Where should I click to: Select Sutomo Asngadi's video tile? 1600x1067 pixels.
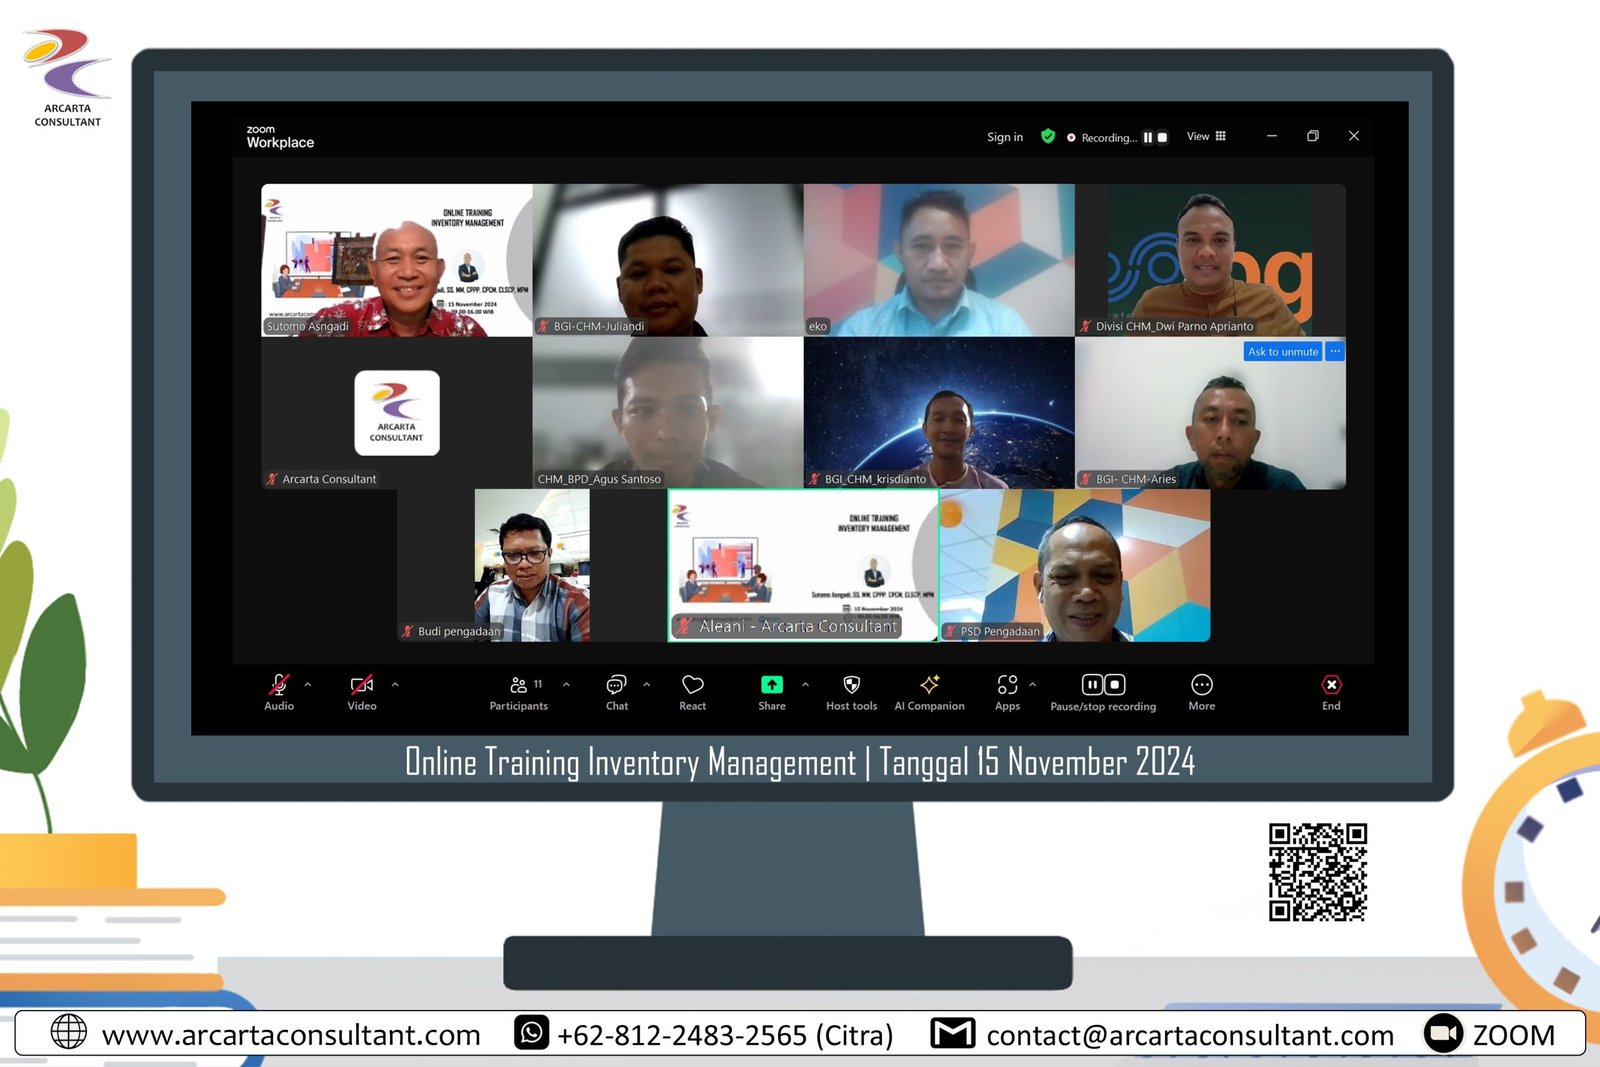396,260
